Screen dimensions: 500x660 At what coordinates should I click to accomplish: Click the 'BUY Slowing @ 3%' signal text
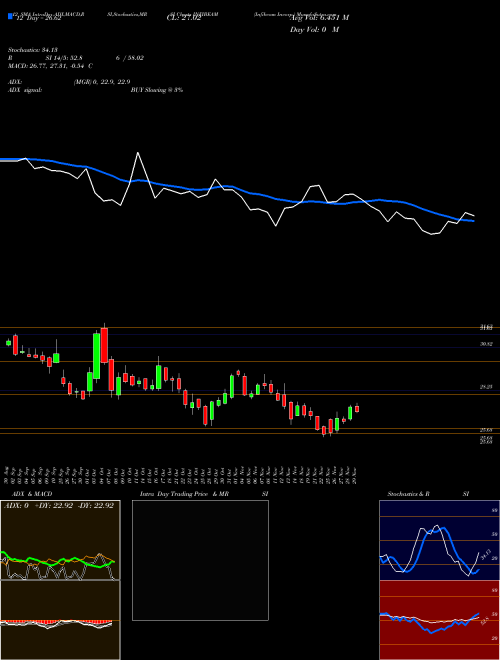click(x=157, y=90)
